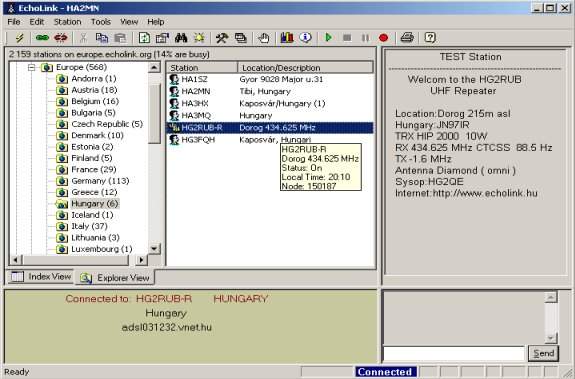
Task: Click the tree's scroll-down arrow
Action: tap(154, 249)
